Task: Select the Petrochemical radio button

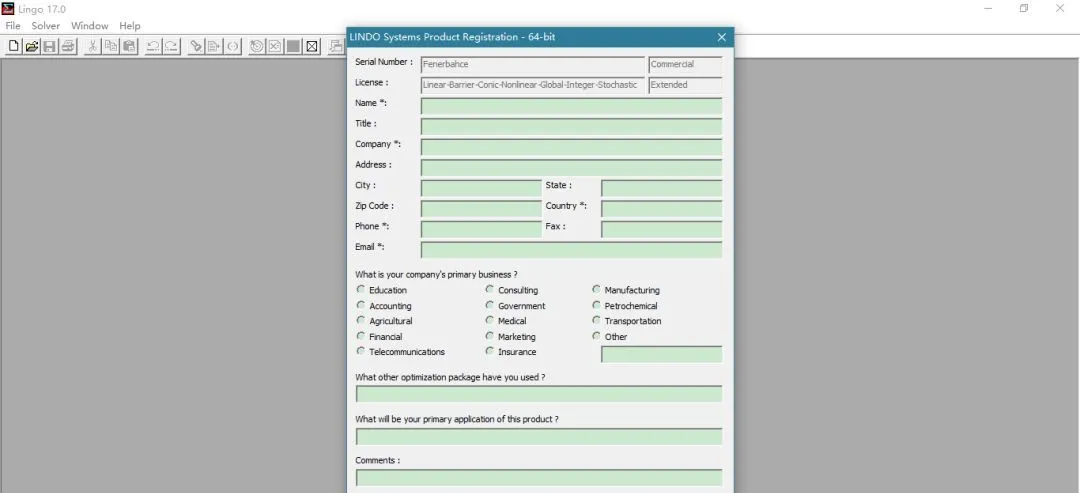Action: tap(596, 305)
